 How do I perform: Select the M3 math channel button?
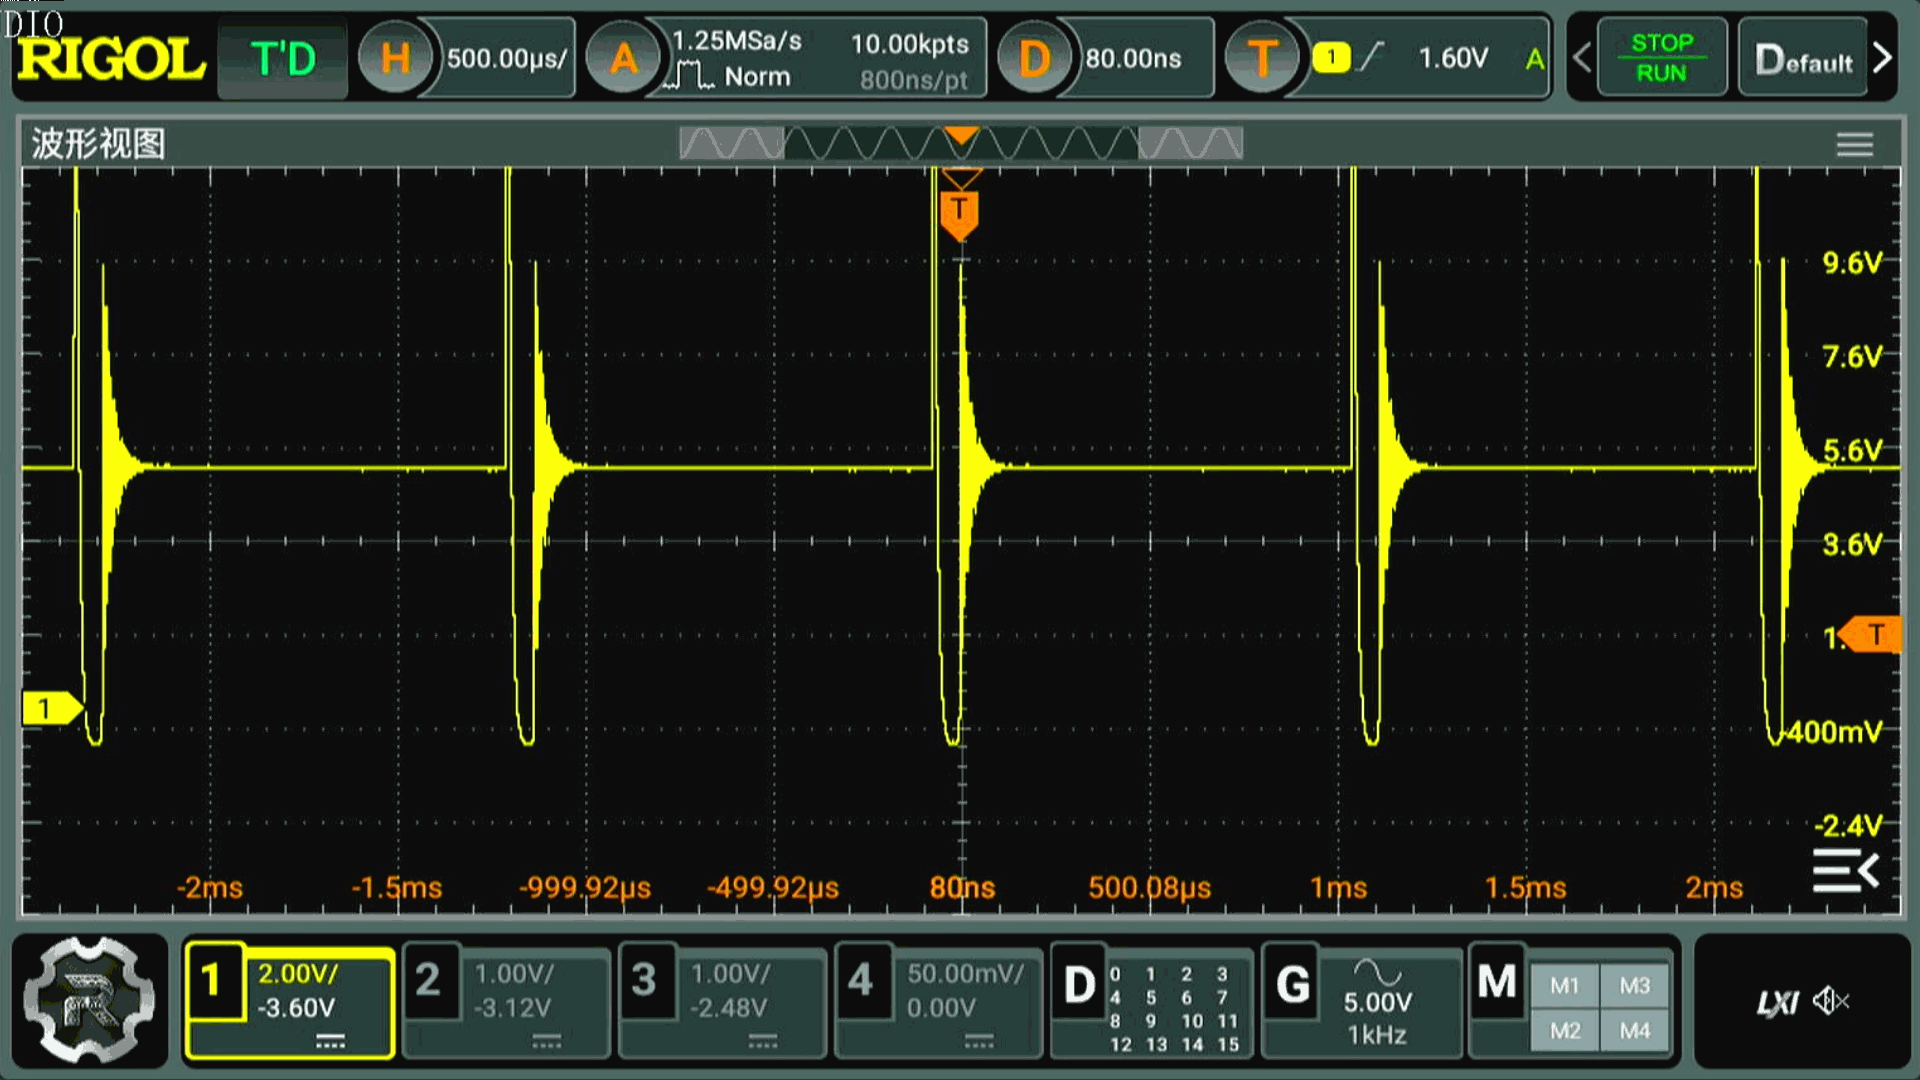coord(1634,985)
